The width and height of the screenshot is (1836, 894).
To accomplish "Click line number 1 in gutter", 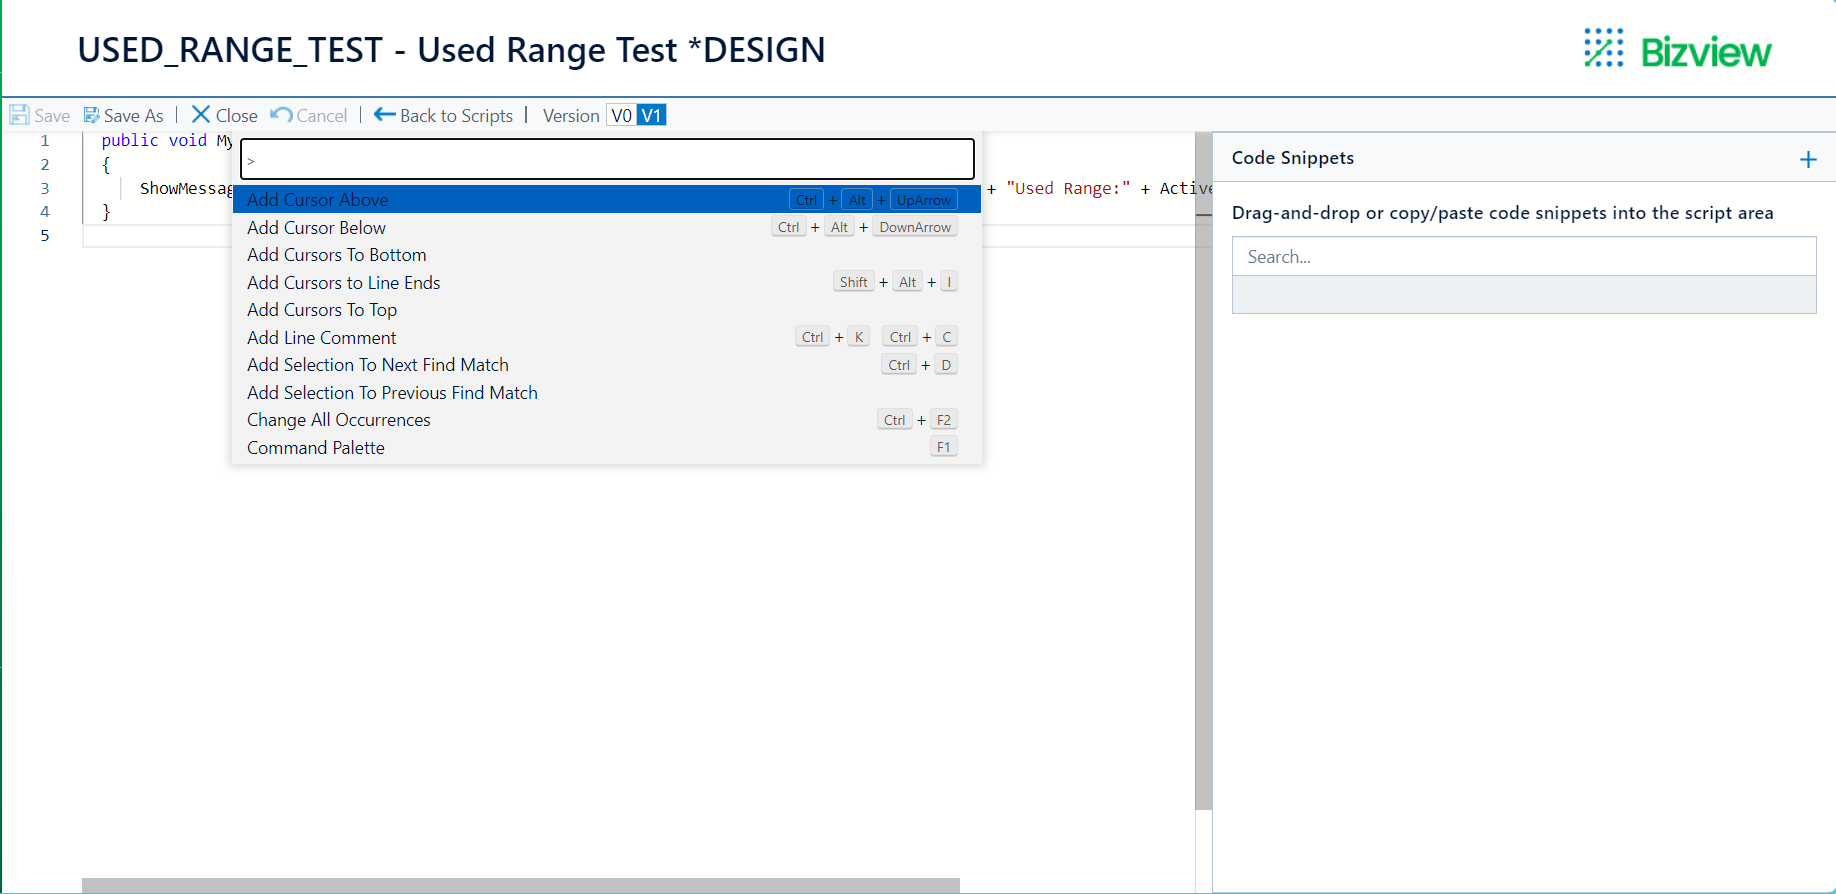I will click(x=45, y=141).
